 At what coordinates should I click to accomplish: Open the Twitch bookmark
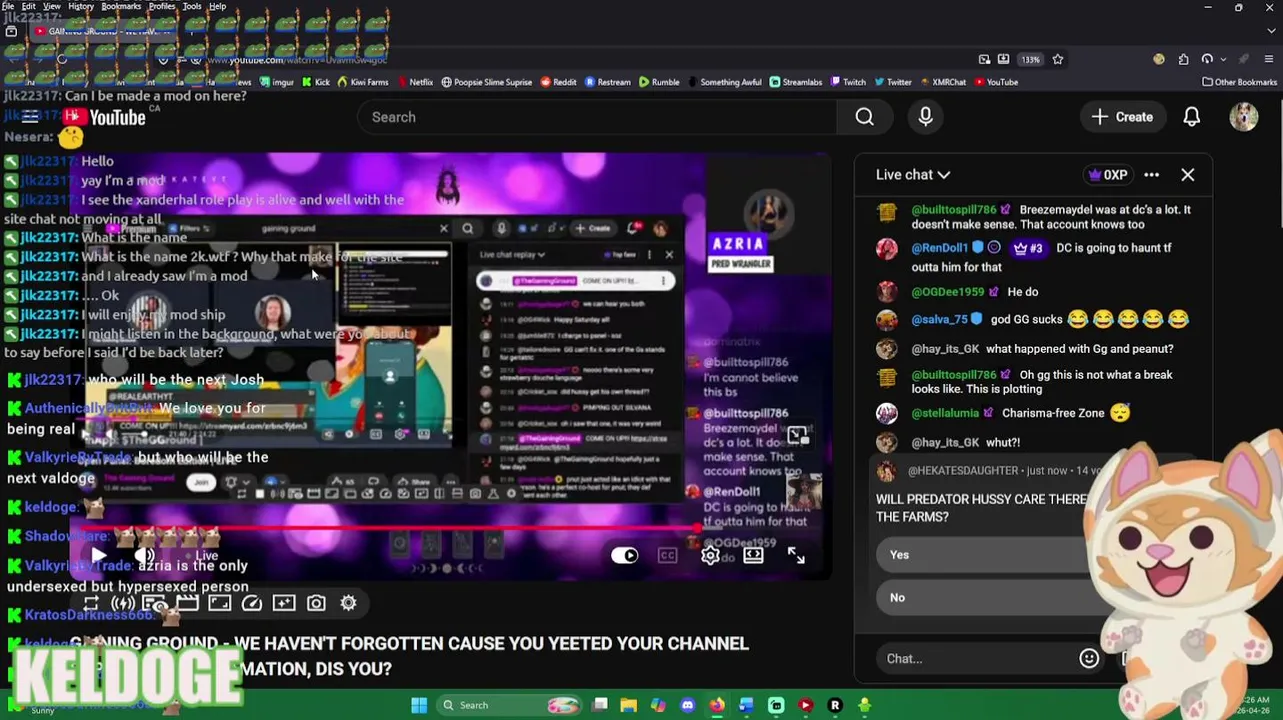point(847,82)
